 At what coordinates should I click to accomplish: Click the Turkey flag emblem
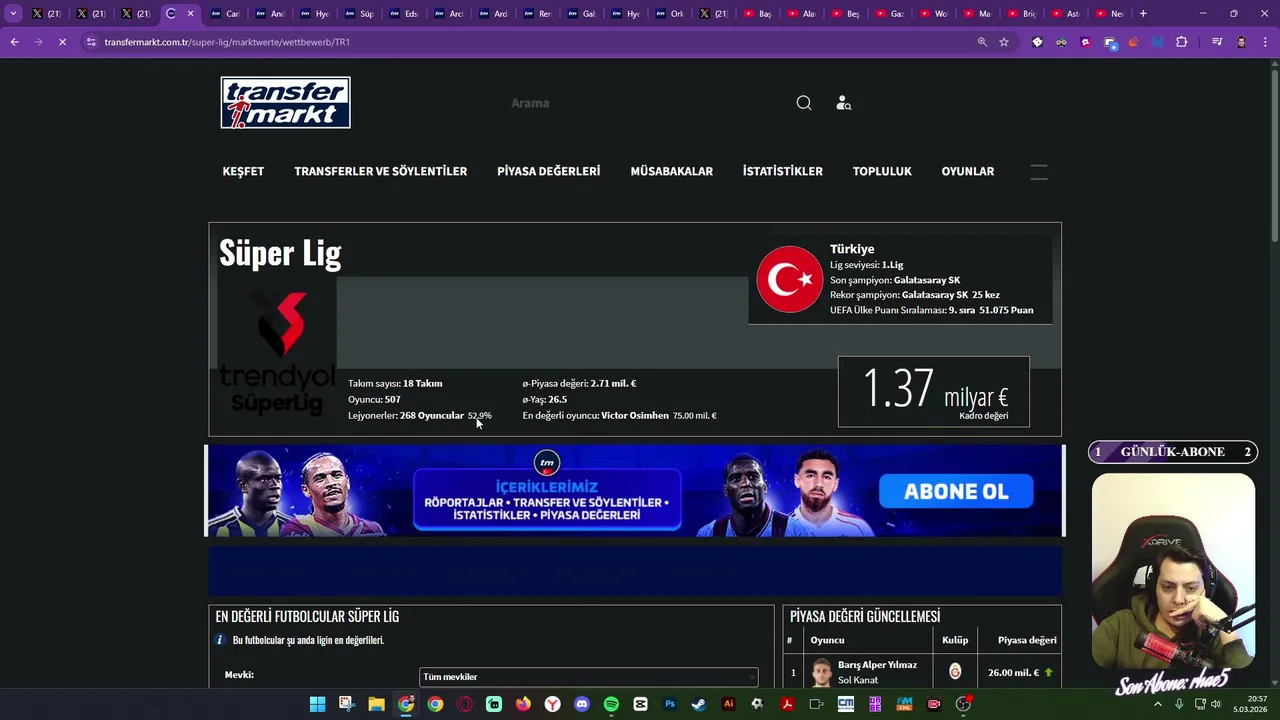789,279
